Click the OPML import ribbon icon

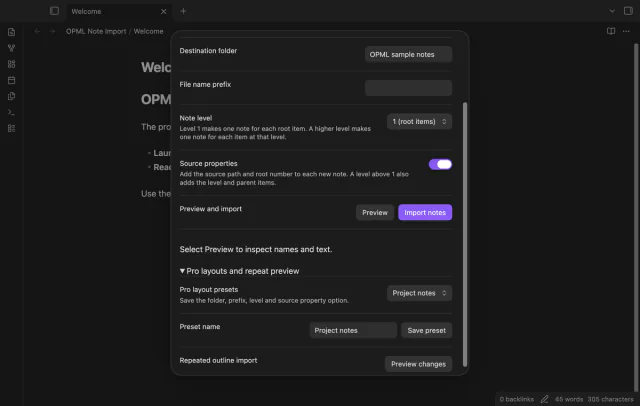click(11, 128)
